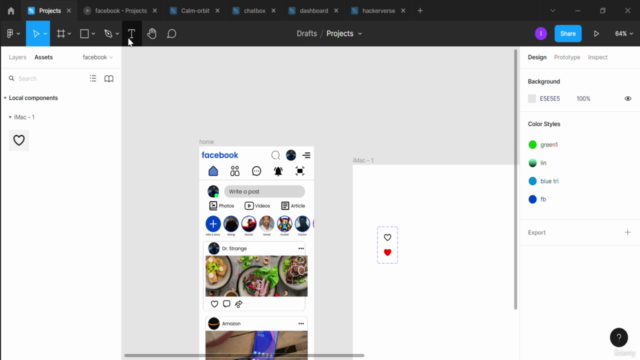Select the blue tri color style
Viewport: 640px width, 360px height.
pos(544,181)
